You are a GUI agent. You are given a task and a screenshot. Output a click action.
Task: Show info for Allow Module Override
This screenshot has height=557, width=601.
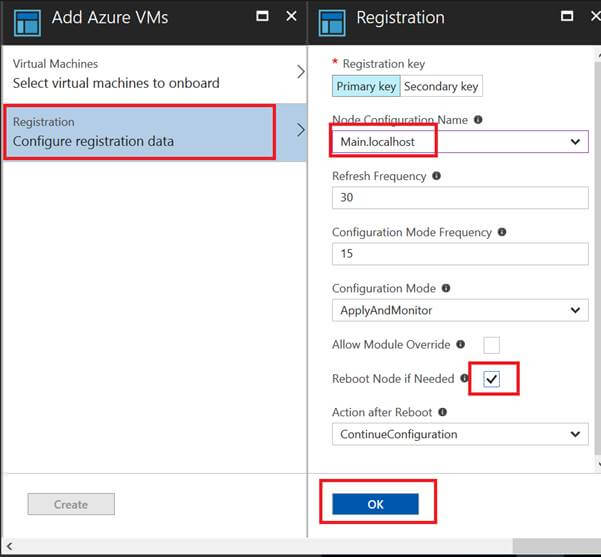pyautogui.click(x=460, y=344)
